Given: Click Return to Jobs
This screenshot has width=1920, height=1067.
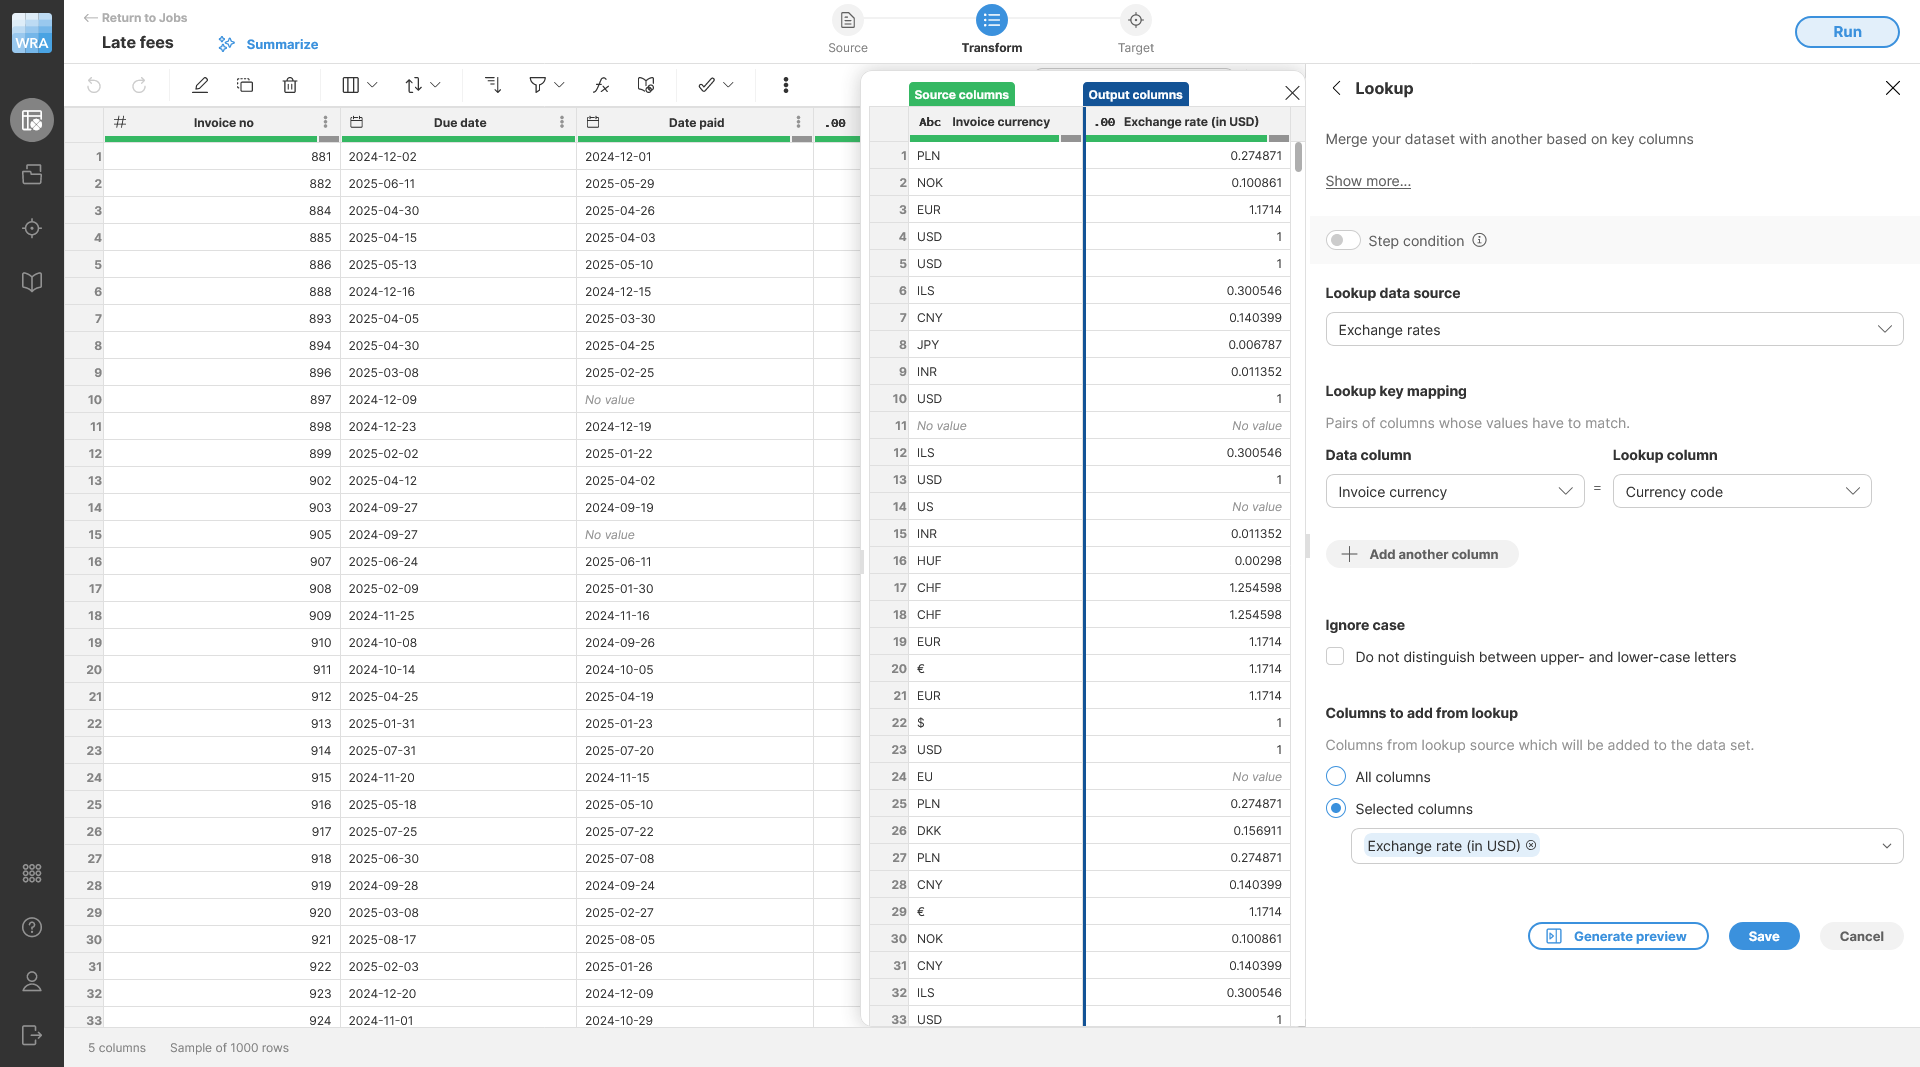Looking at the screenshot, I should 135,17.
